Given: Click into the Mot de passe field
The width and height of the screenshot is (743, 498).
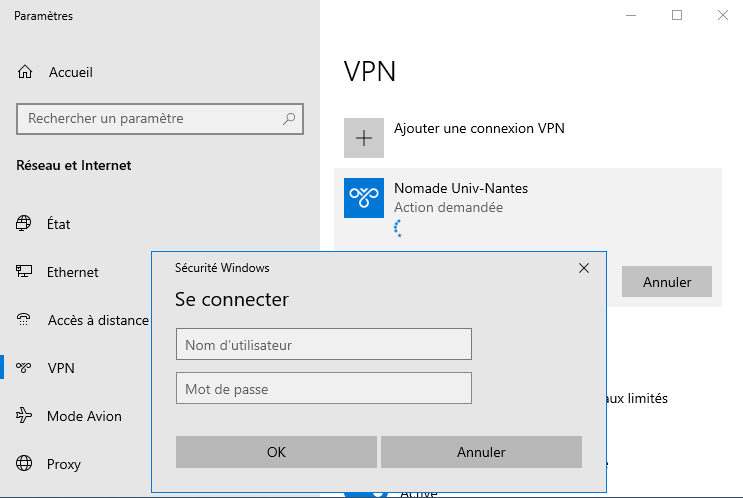Looking at the screenshot, I should pyautogui.click(x=323, y=388).
